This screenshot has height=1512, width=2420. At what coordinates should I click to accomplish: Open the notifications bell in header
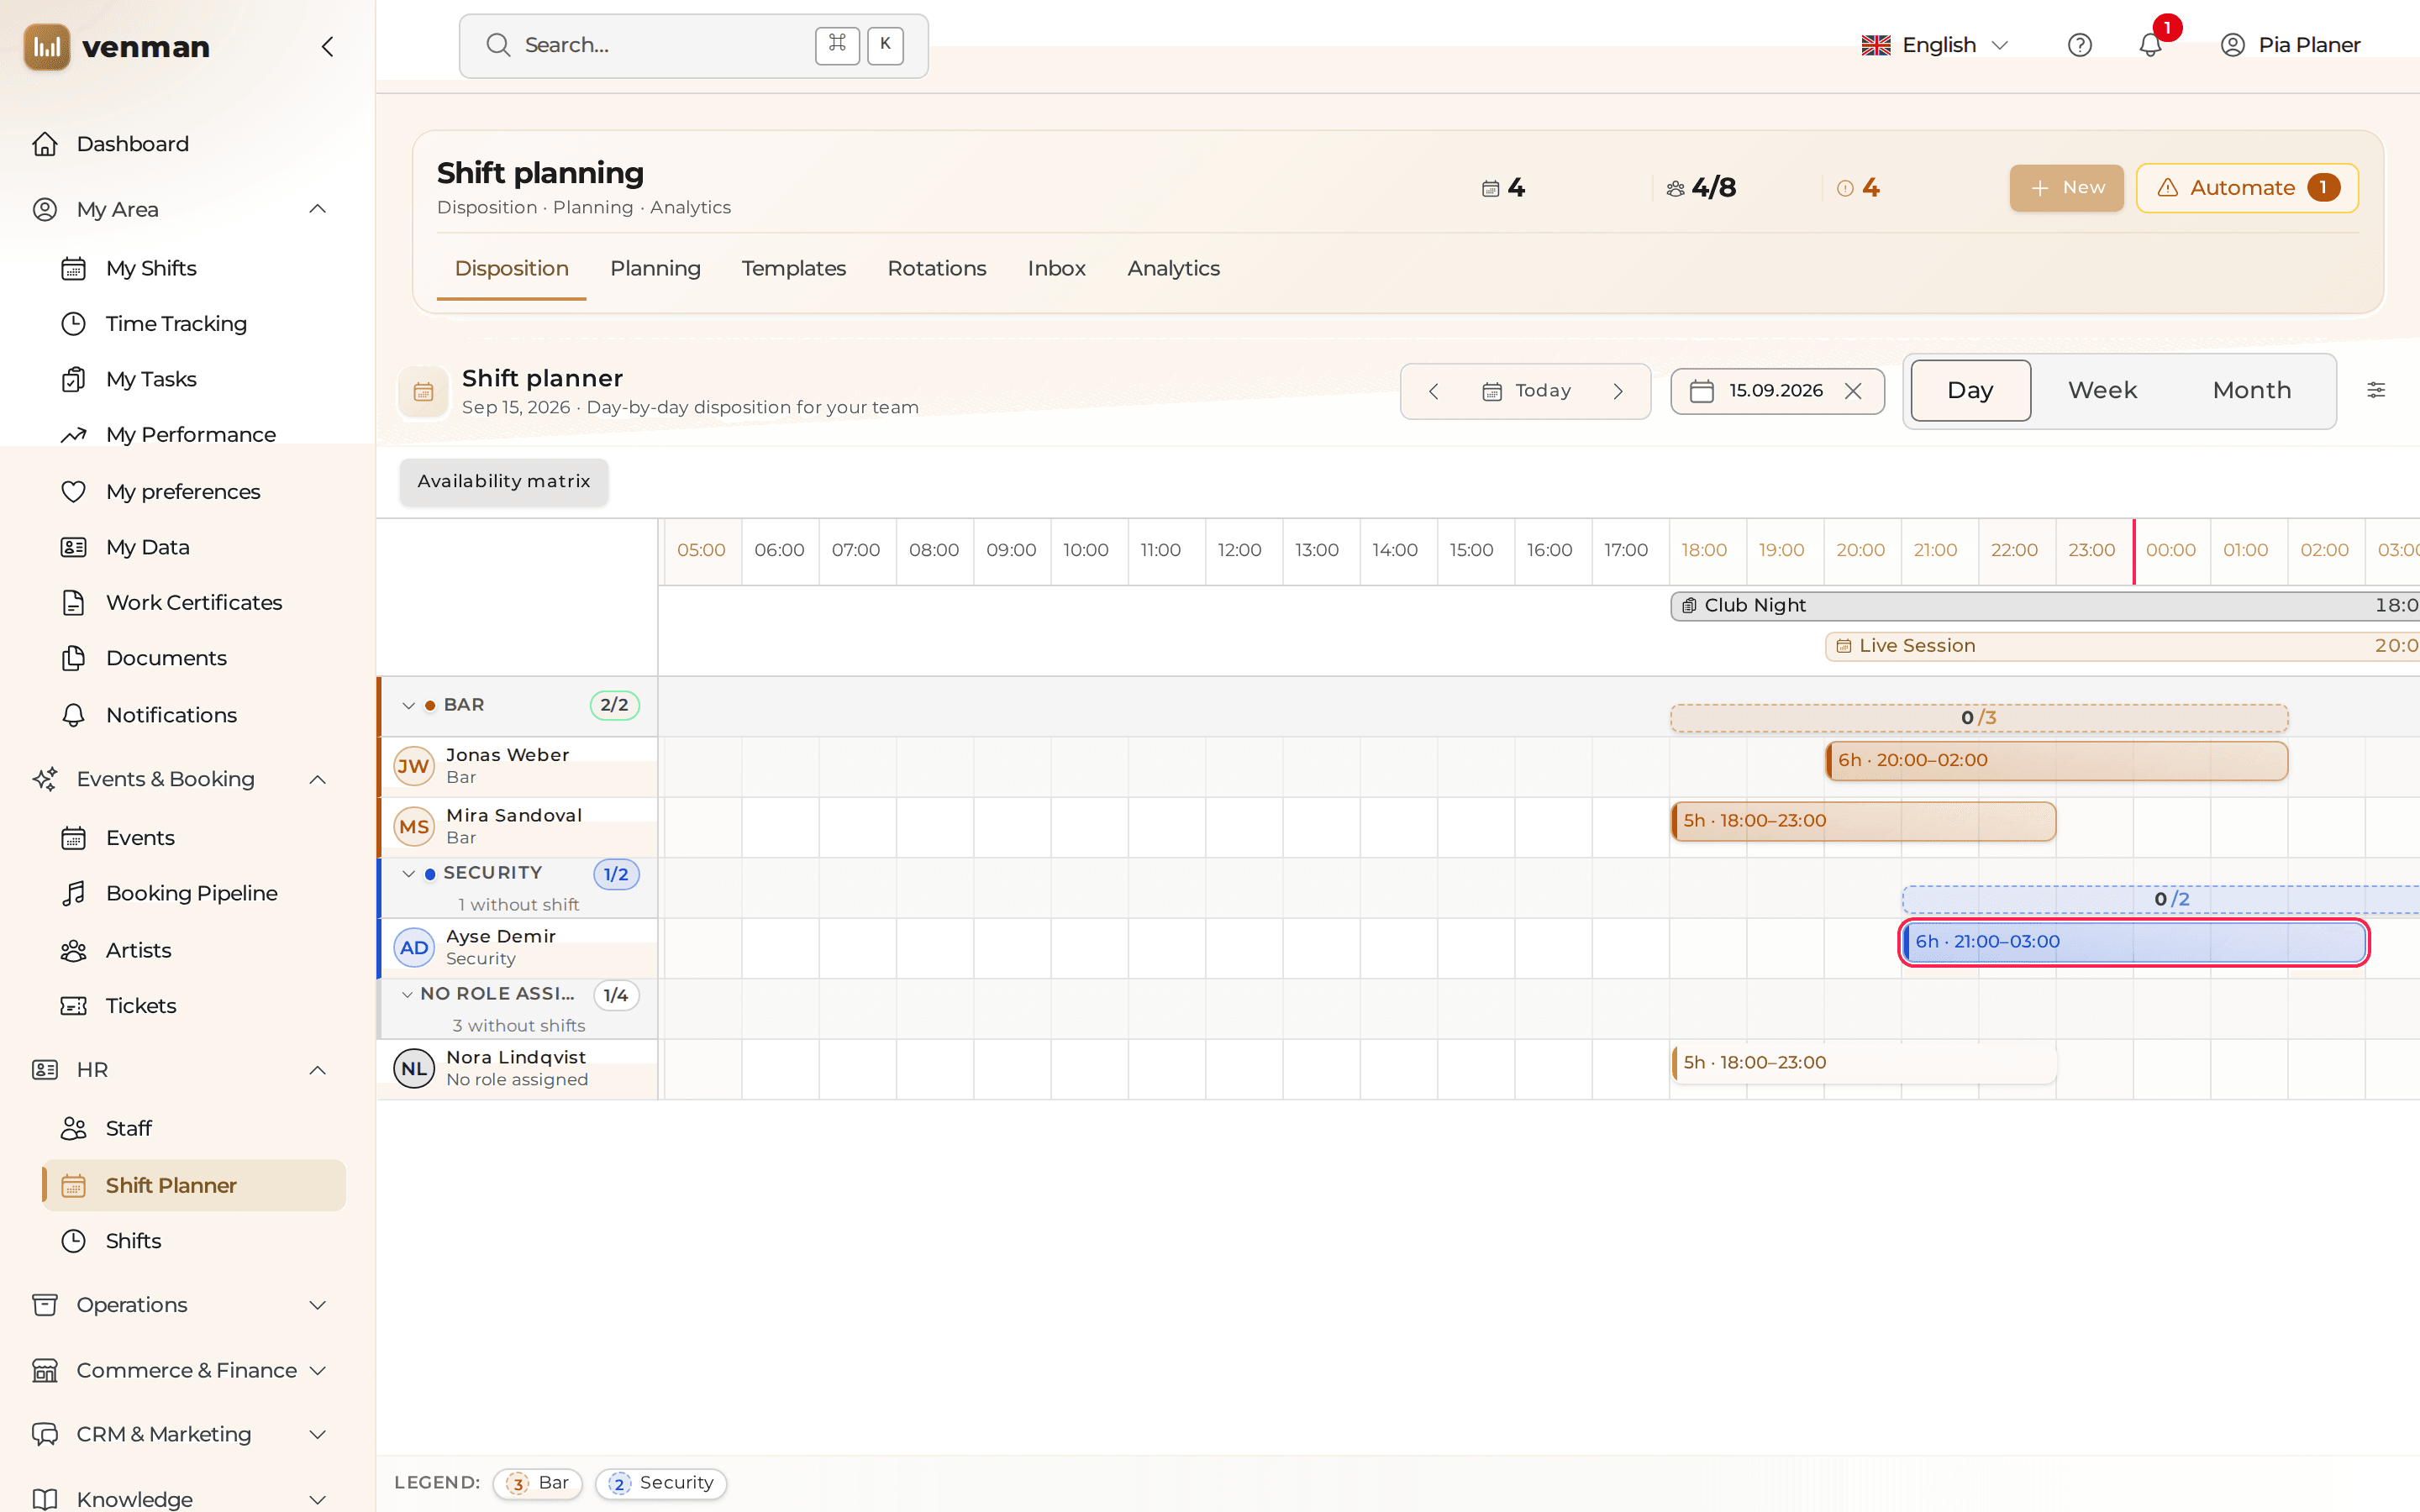[x=2150, y=45]
